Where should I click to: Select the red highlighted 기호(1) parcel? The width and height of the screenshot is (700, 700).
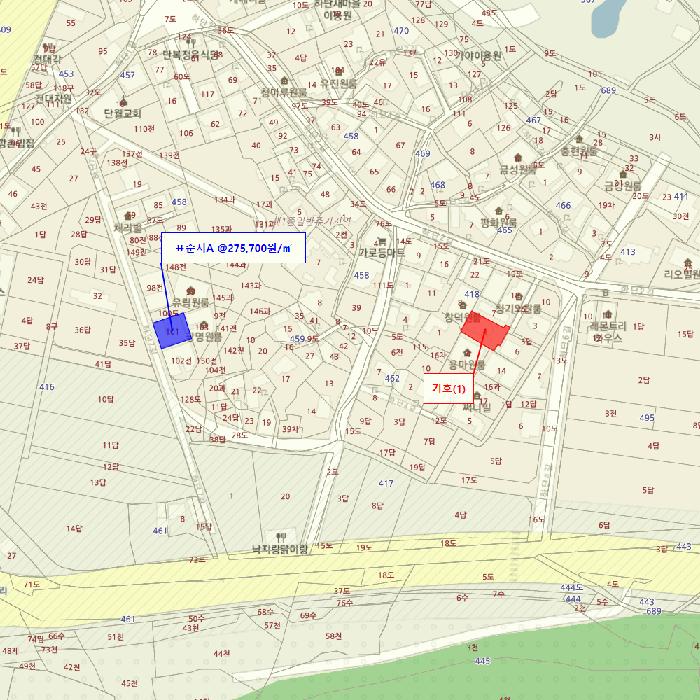(485, 330)
